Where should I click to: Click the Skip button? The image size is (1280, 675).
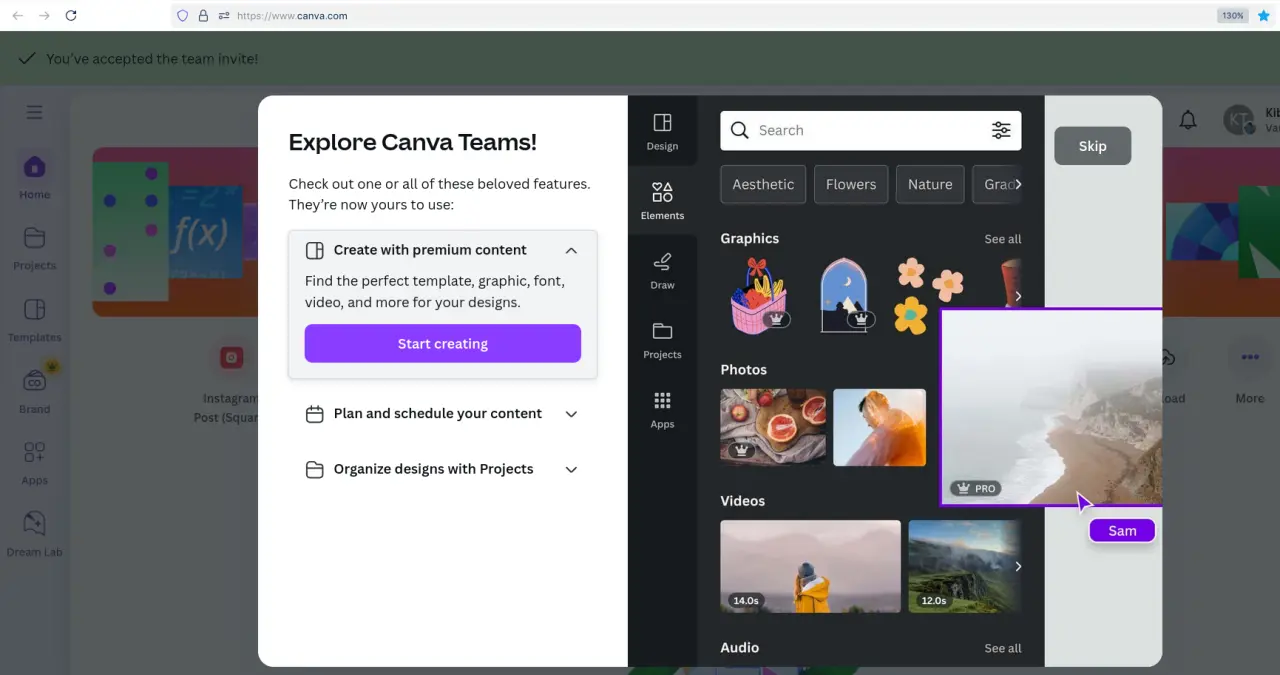click(1092, 146)
